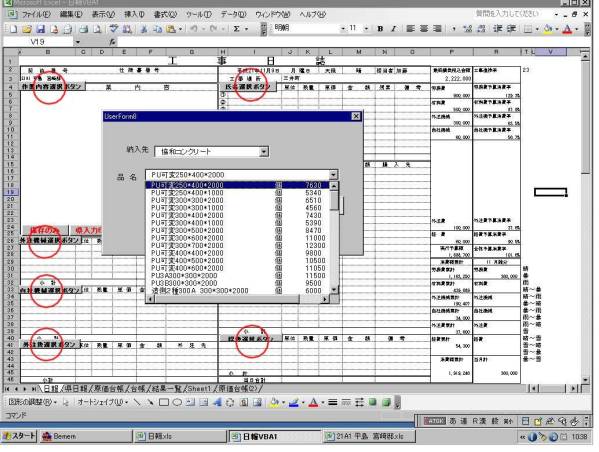Click the Save icon in the toolbar
This screenshot has width=599, height=452.
[40, 29]
